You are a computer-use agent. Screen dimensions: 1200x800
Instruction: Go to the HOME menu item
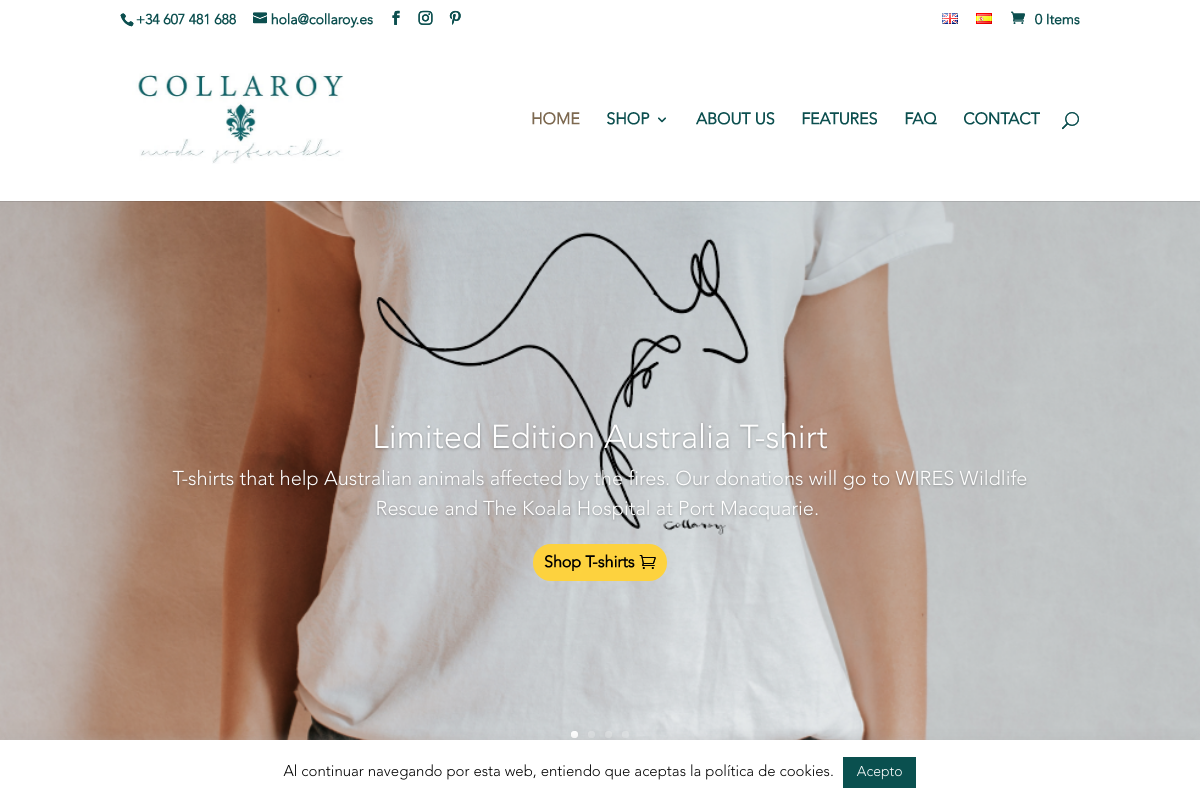[x=555, y=119]
